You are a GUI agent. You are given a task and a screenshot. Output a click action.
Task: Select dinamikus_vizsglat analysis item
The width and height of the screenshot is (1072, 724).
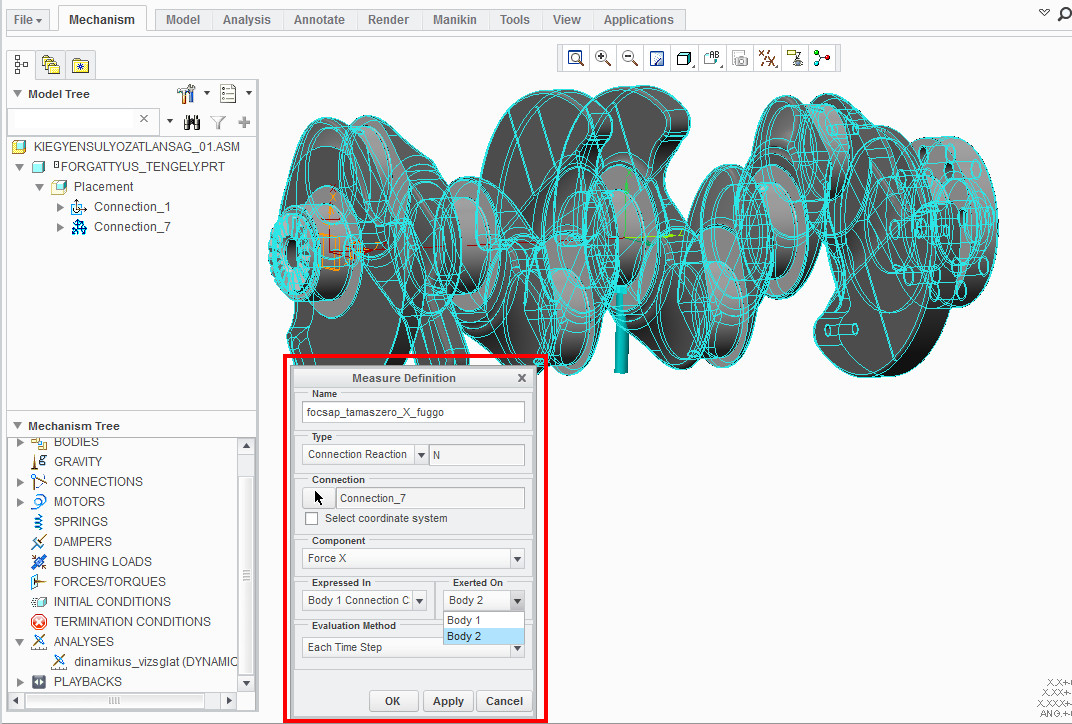tap(155, 661)
